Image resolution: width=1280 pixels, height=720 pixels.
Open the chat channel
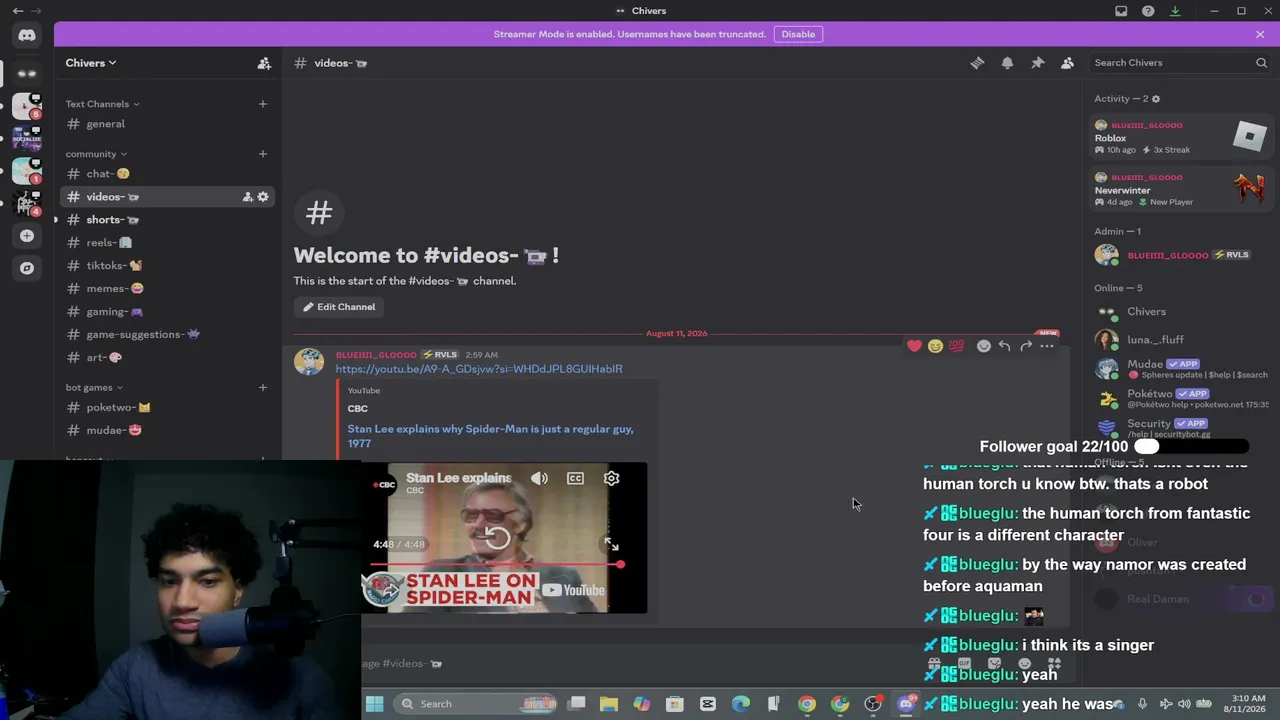click(x=166, y=174)
